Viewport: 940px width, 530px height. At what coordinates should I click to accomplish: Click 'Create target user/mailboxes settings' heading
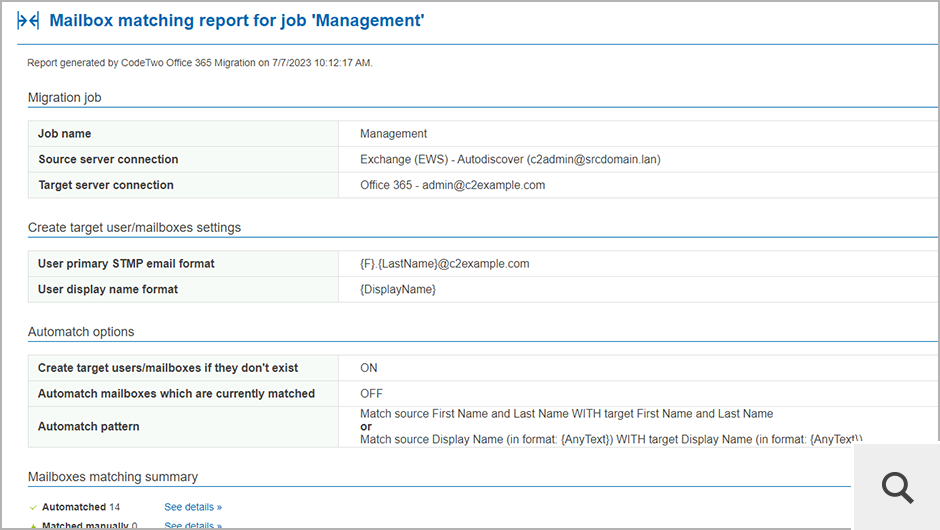(x=134, y=228)
